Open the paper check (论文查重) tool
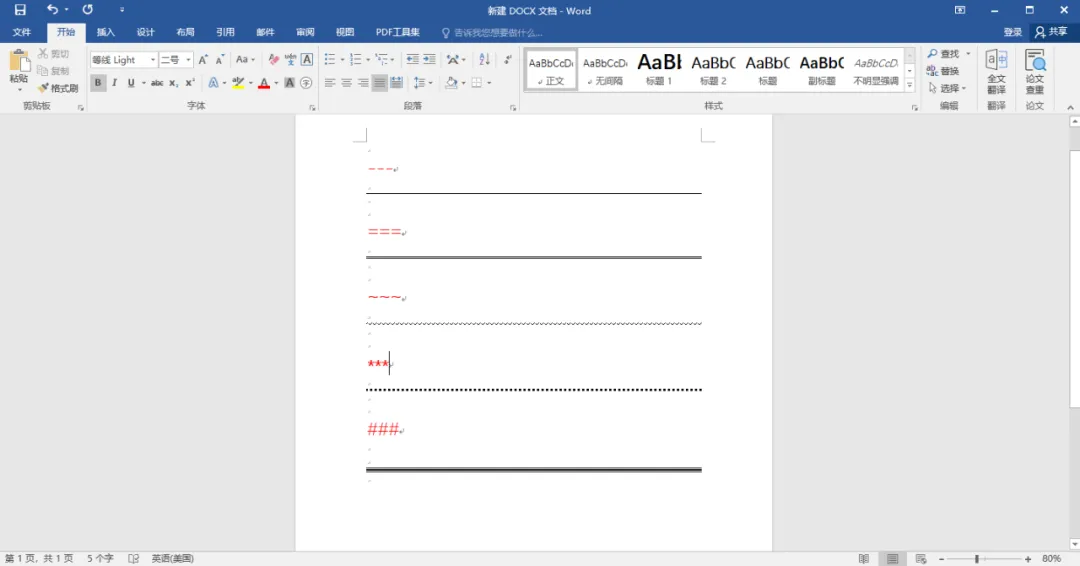1080x566 pixels. tap(1035, 72)
